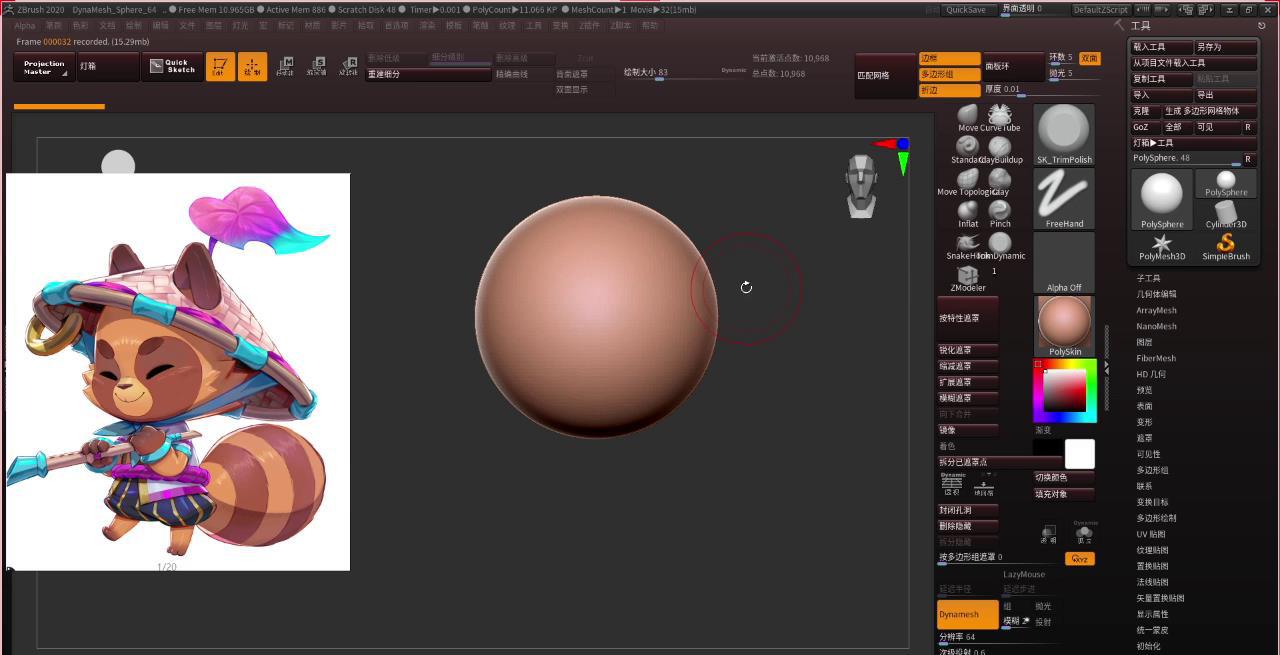Screen dimensions: 1280x655
Task: Toggle Draw mode button
Action: click(252, 67)
